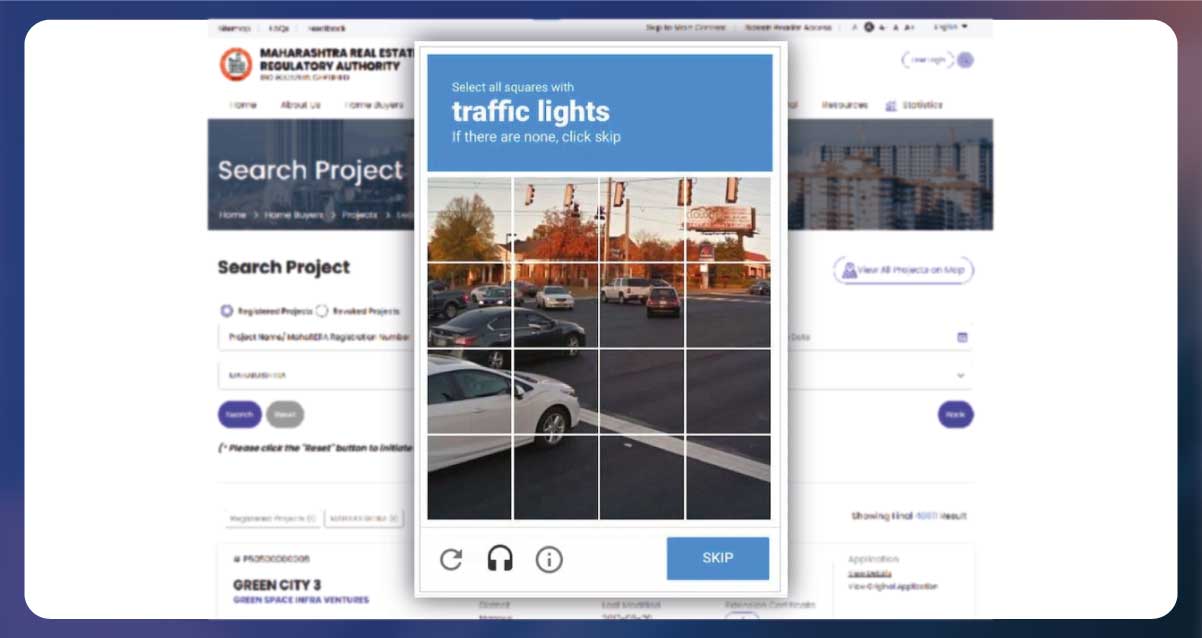Expand dropdown chevron below the date field

pos(961,375)
